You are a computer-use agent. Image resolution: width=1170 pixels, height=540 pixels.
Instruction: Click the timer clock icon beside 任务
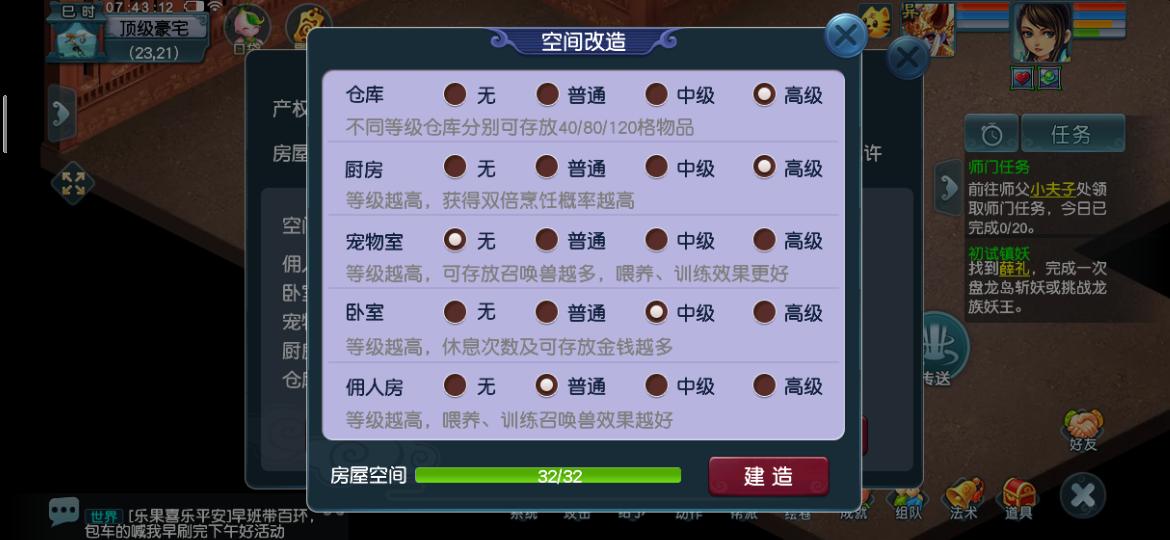click(991, 134)
